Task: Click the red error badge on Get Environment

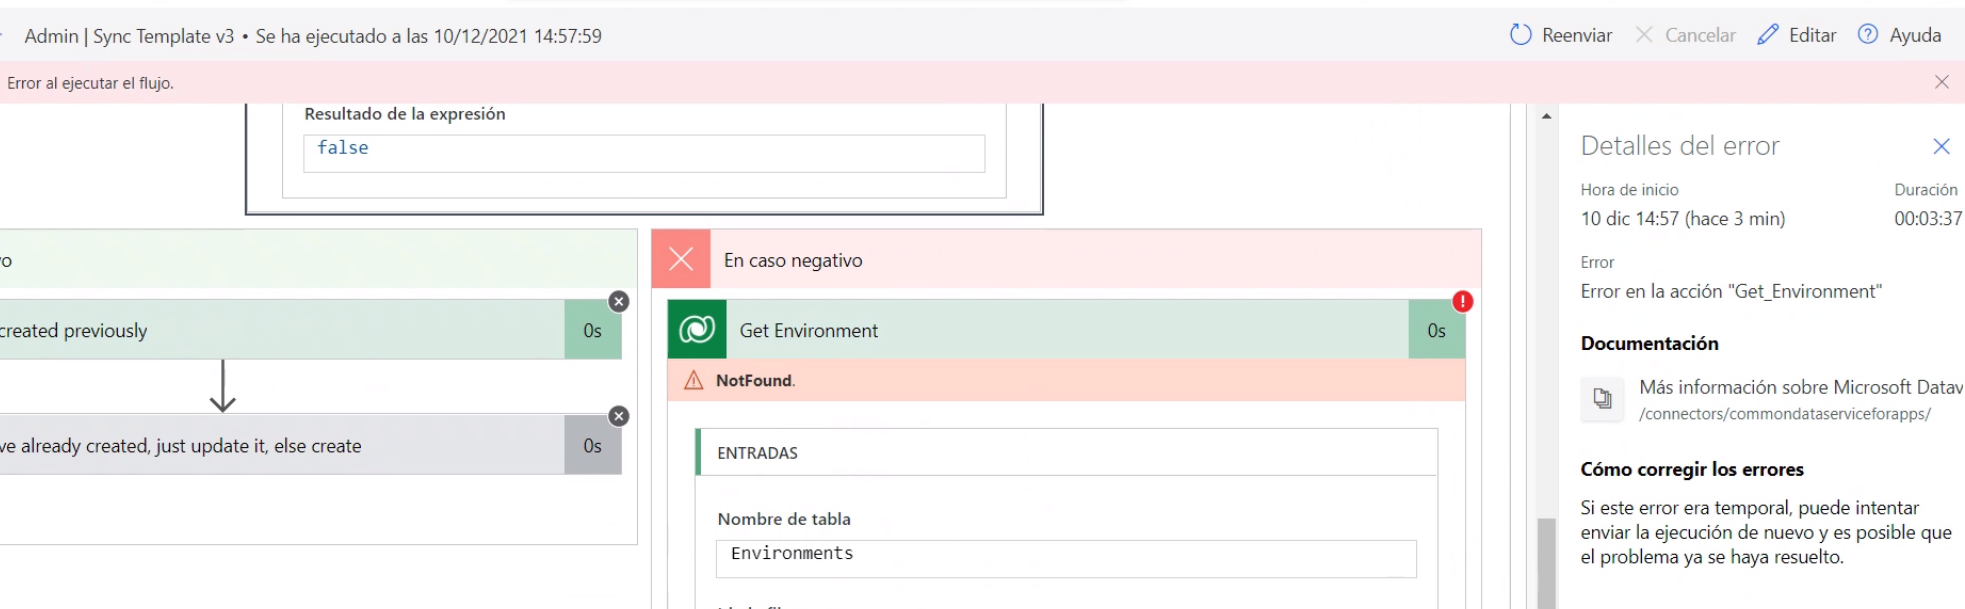Action: (1462, 301)
